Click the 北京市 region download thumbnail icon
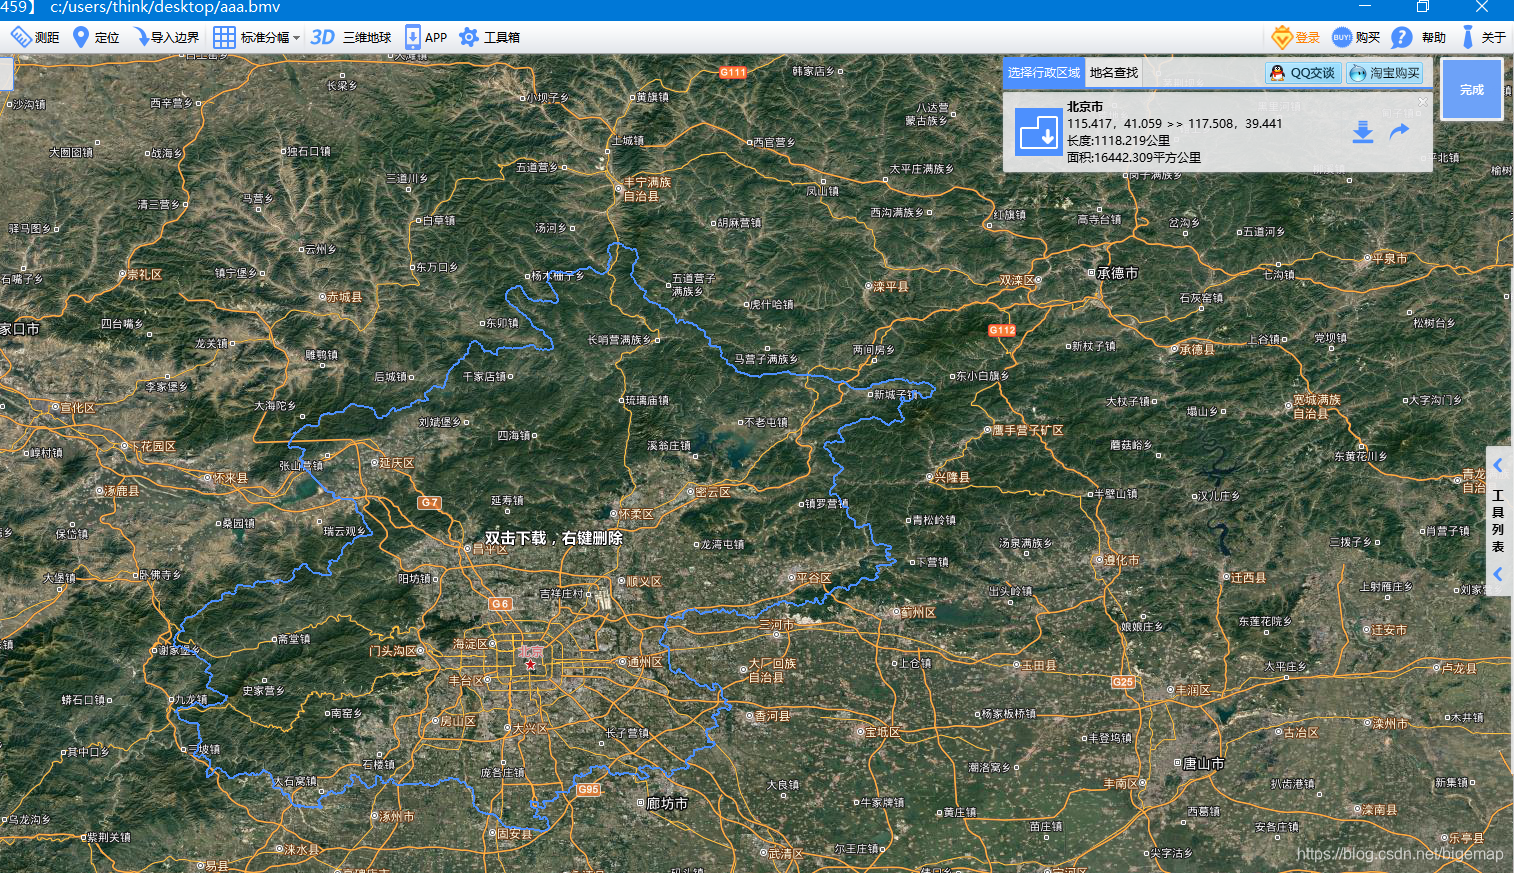The width and height of the screenshot is (1514, 873). (x=1038, y=132)
